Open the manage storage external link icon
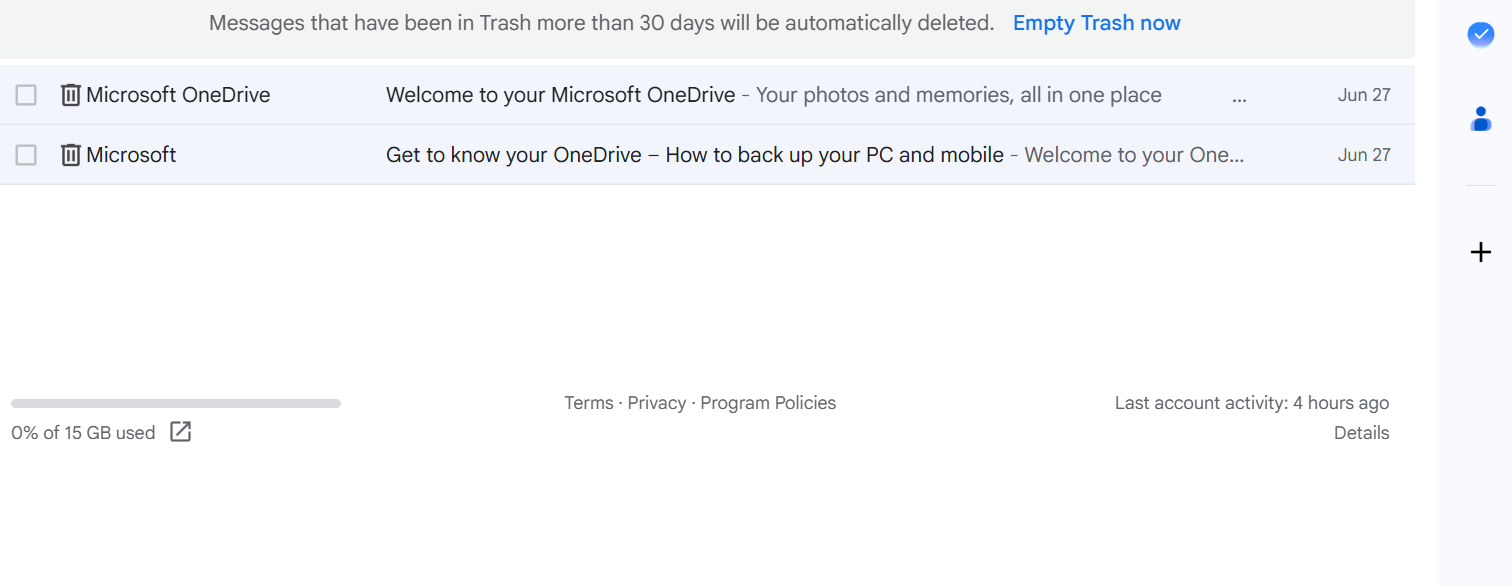Screen dimensions: 1512x586 (x=180, y=432)
